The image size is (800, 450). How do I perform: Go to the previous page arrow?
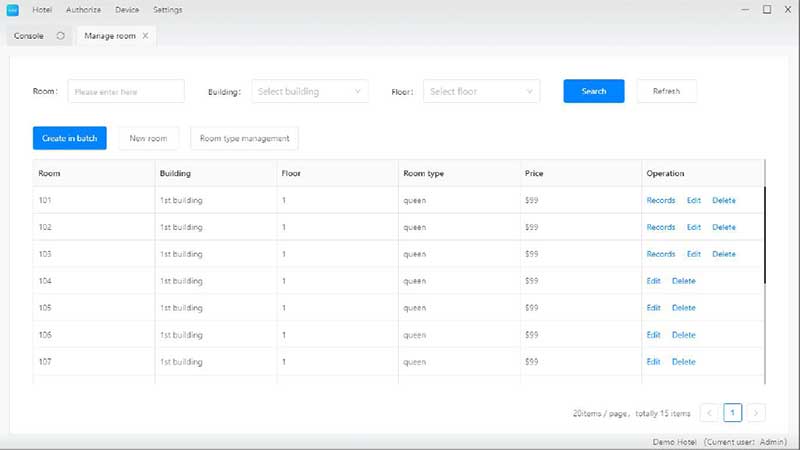(x=709, y=412)
